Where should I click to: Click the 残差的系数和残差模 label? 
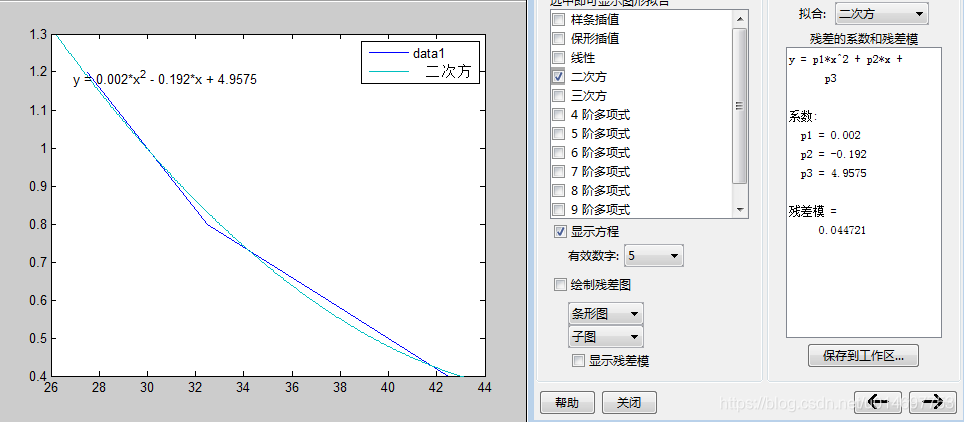[864, 39]
